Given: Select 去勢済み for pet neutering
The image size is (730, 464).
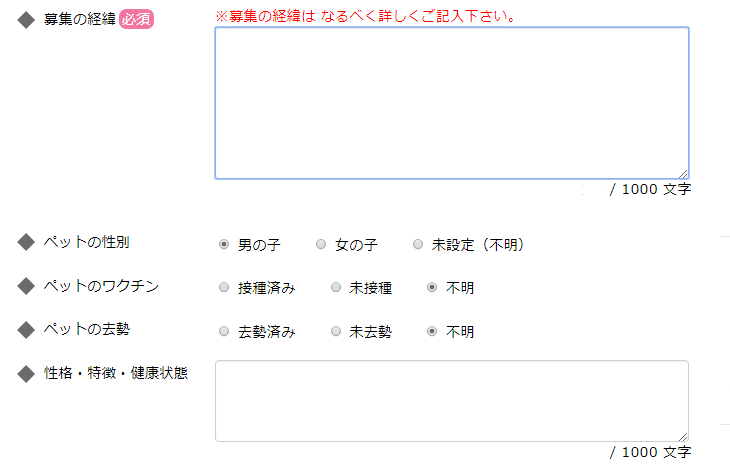Looking at the screenshot, I should (x=224, y=332).
